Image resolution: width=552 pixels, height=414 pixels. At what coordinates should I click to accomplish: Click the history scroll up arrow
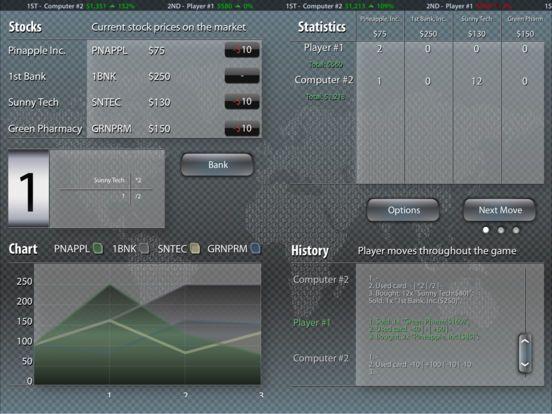coord(525,341)
